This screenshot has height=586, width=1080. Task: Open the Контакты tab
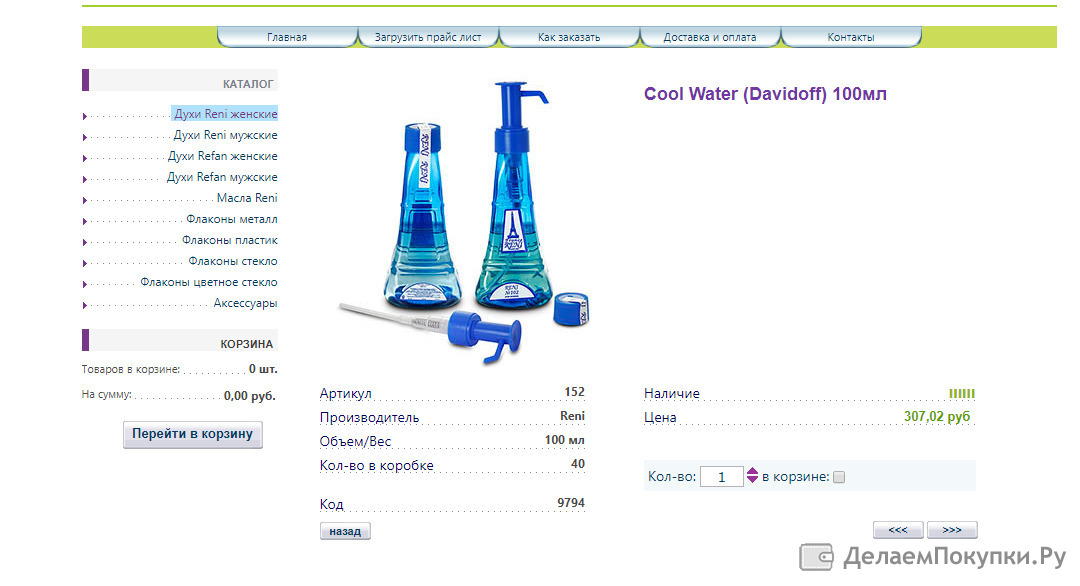tap(851, 37)
